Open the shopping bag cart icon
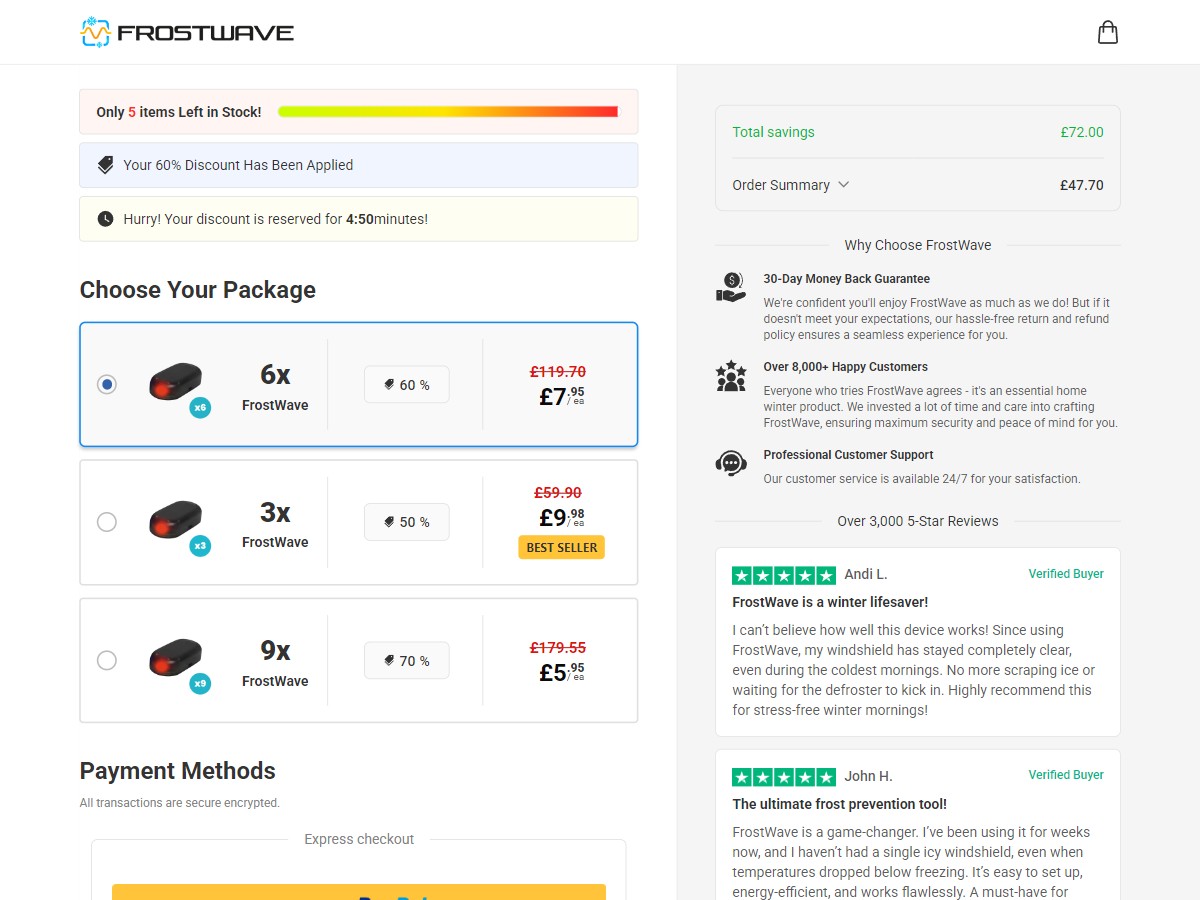1200x900 pixels. click(x=1108, y=32)
